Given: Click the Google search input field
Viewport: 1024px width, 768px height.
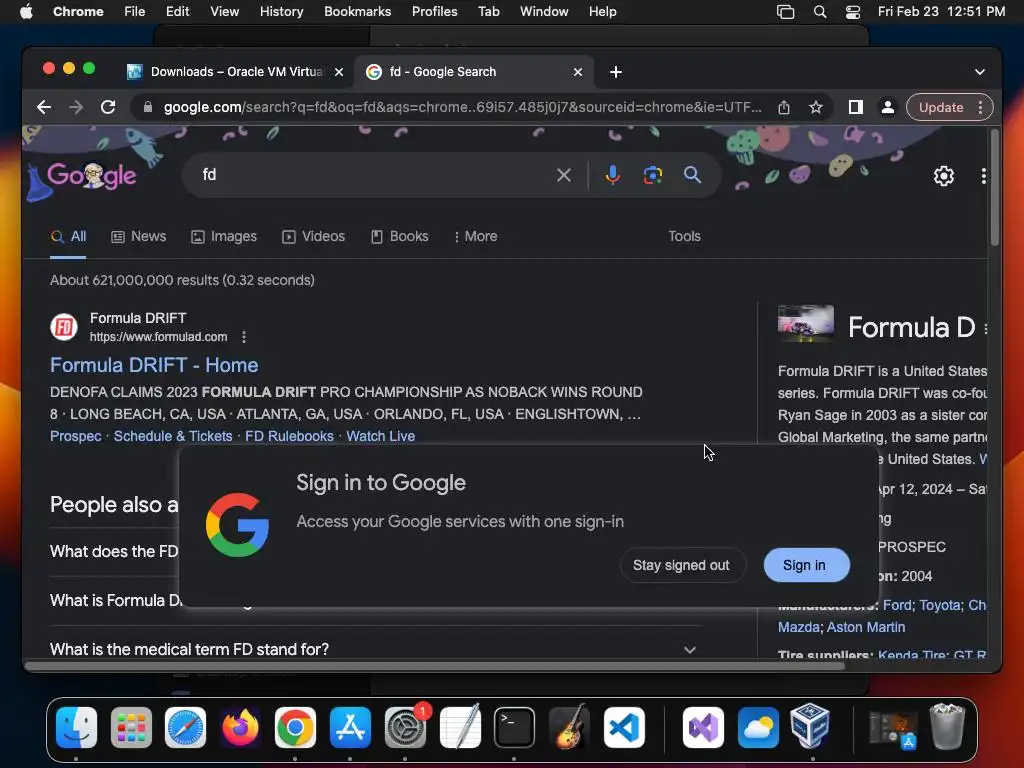Looking at the screenshot, I should [372, 175].
